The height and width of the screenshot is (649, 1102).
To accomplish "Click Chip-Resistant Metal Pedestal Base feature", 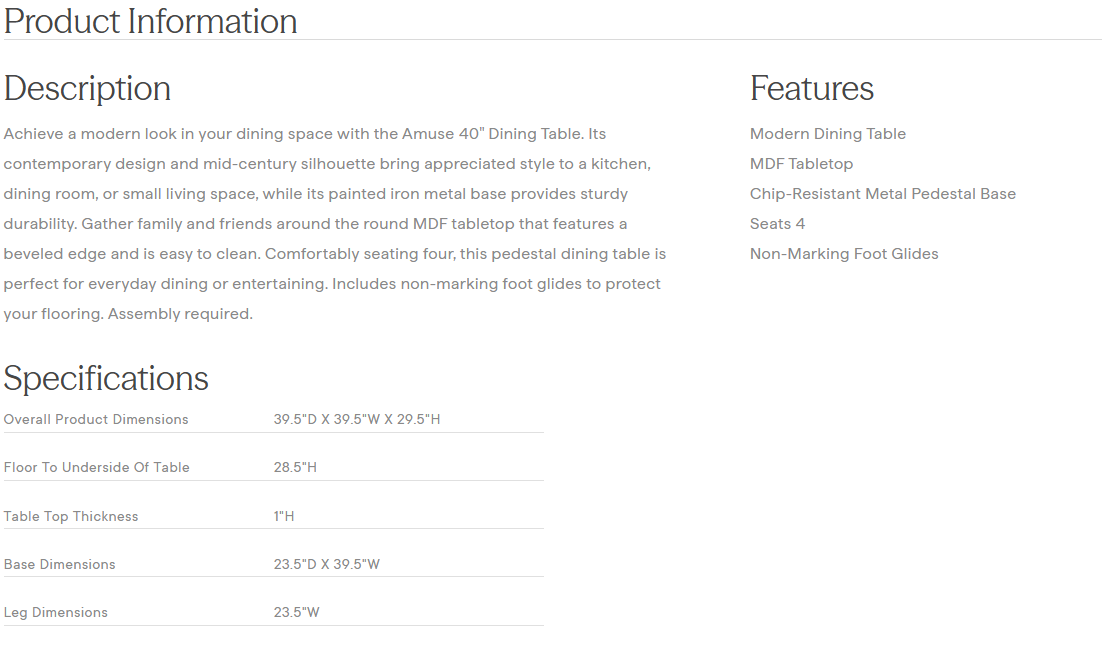I will (x=882, y=194).
